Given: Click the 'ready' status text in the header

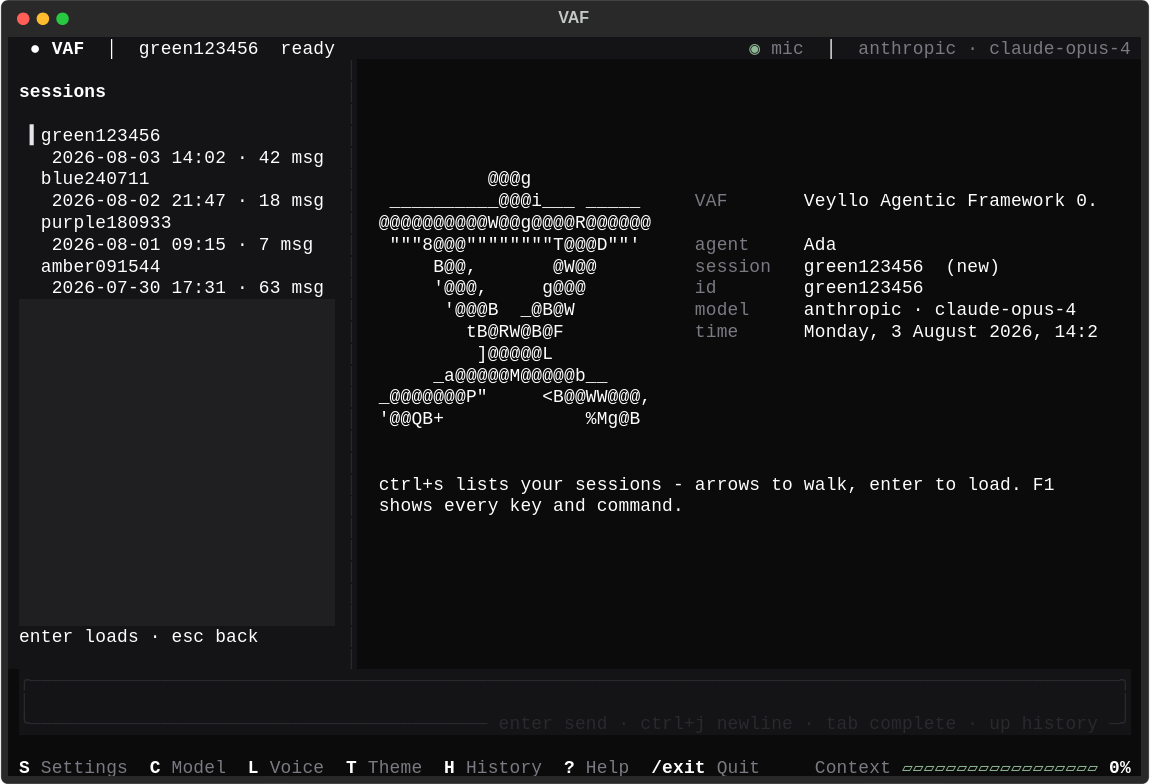Looking at the screenshot, I should 307,49.
